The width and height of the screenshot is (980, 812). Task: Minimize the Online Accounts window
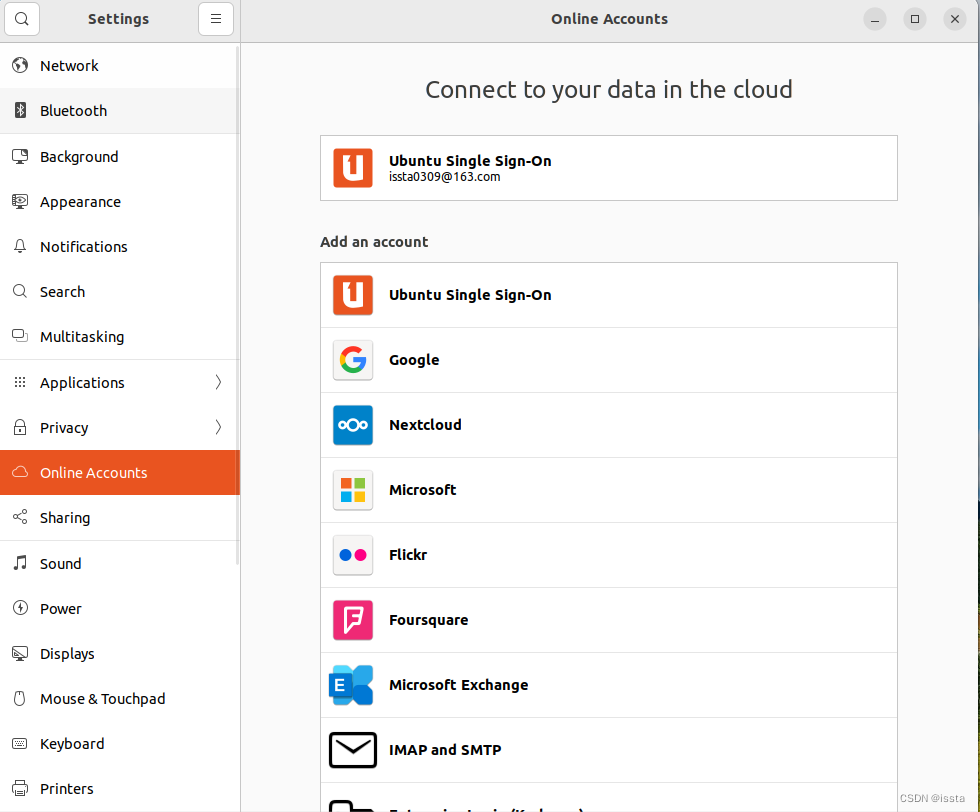tap(875, 19)
